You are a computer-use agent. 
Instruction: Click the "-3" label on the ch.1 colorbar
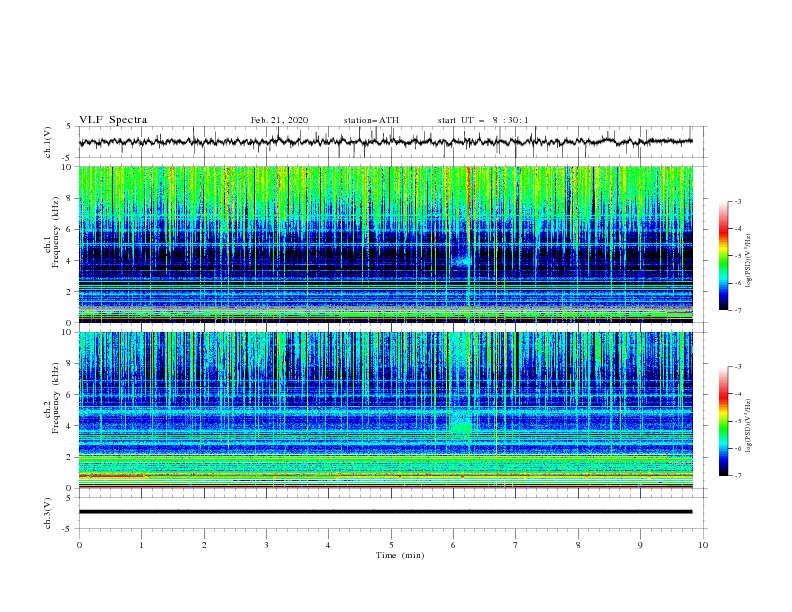(737, 201)
